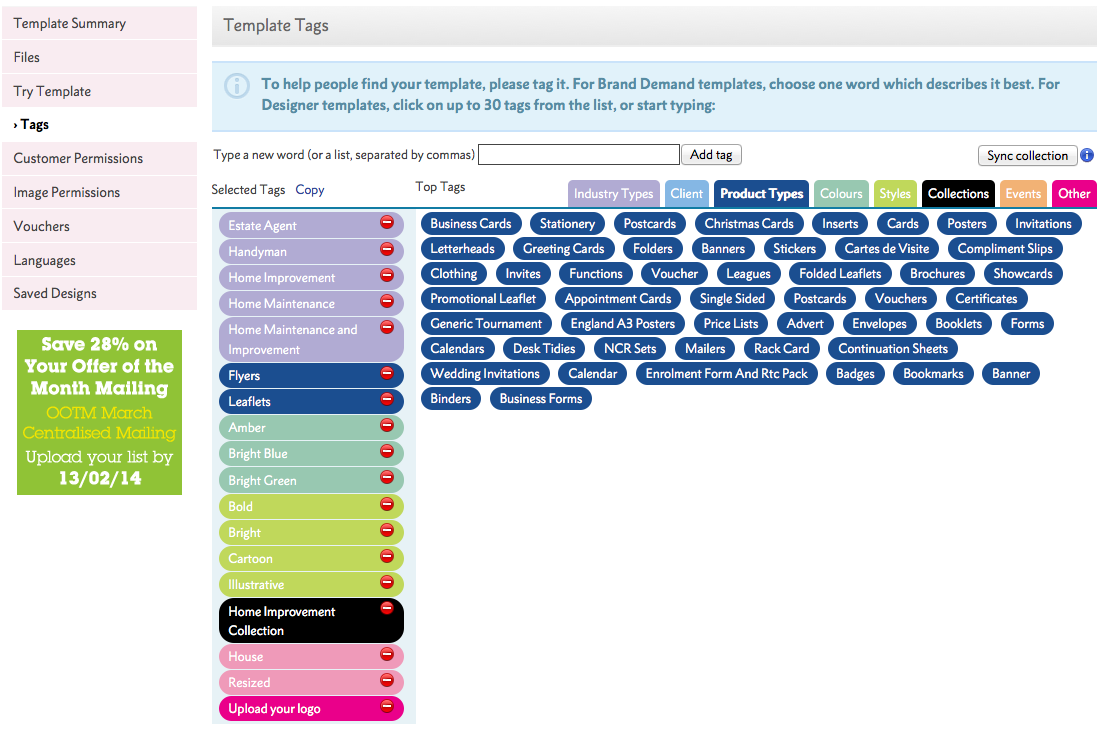The height and width of the screenshot is (738, 1109).
Task: Add the Cartes de Visite tag
Action: coord(887,248)
